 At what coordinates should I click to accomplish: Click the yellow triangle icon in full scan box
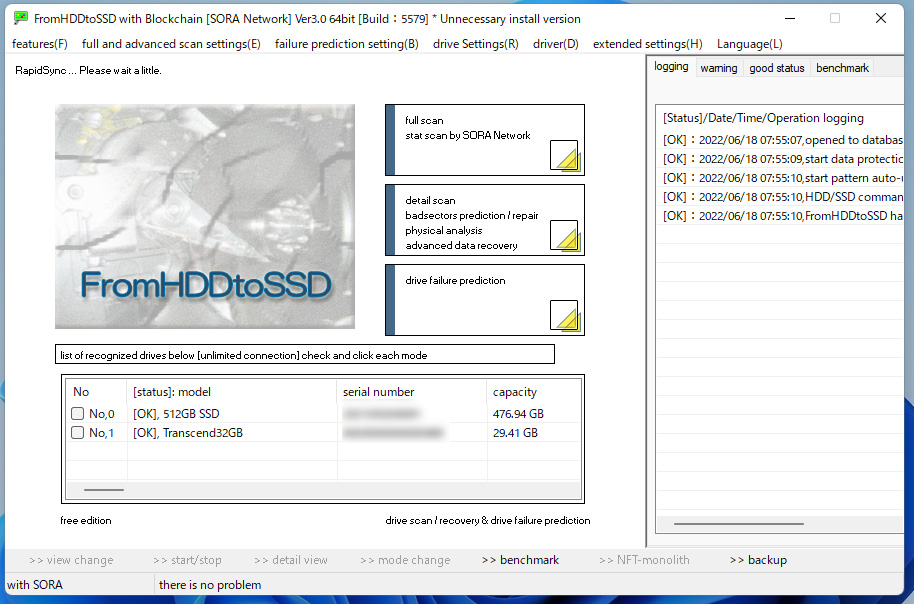pyautogui.click(x=564, y=155)
